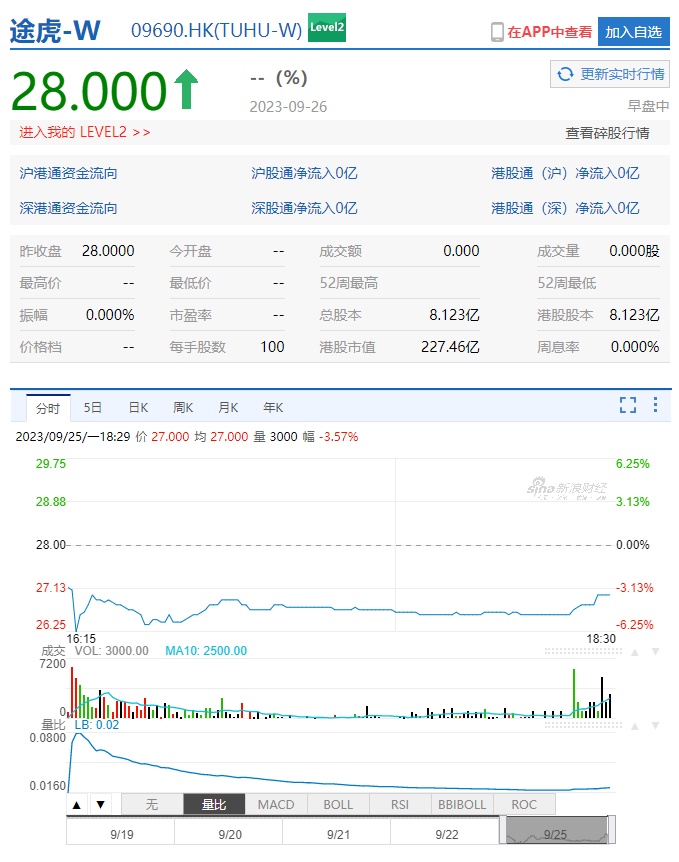Screen dimensions: 679x862
Task: Switch to the 月K chart tab
Action: tap(228, 407)
